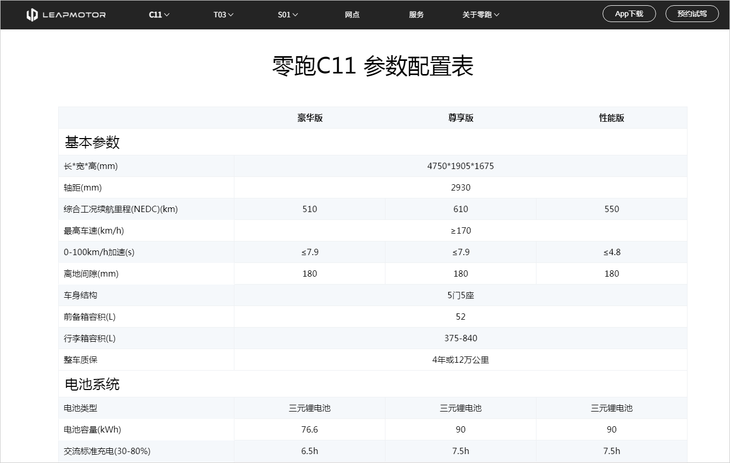Expand the 关于零跑 dropdown menu

click(480, 15)
